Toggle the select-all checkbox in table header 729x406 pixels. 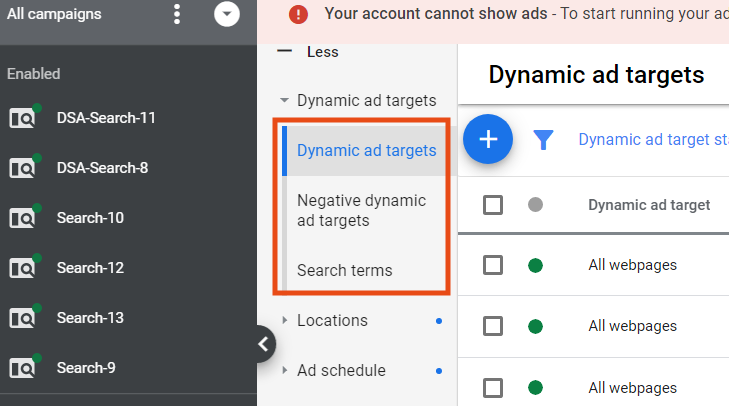(493, 205)
